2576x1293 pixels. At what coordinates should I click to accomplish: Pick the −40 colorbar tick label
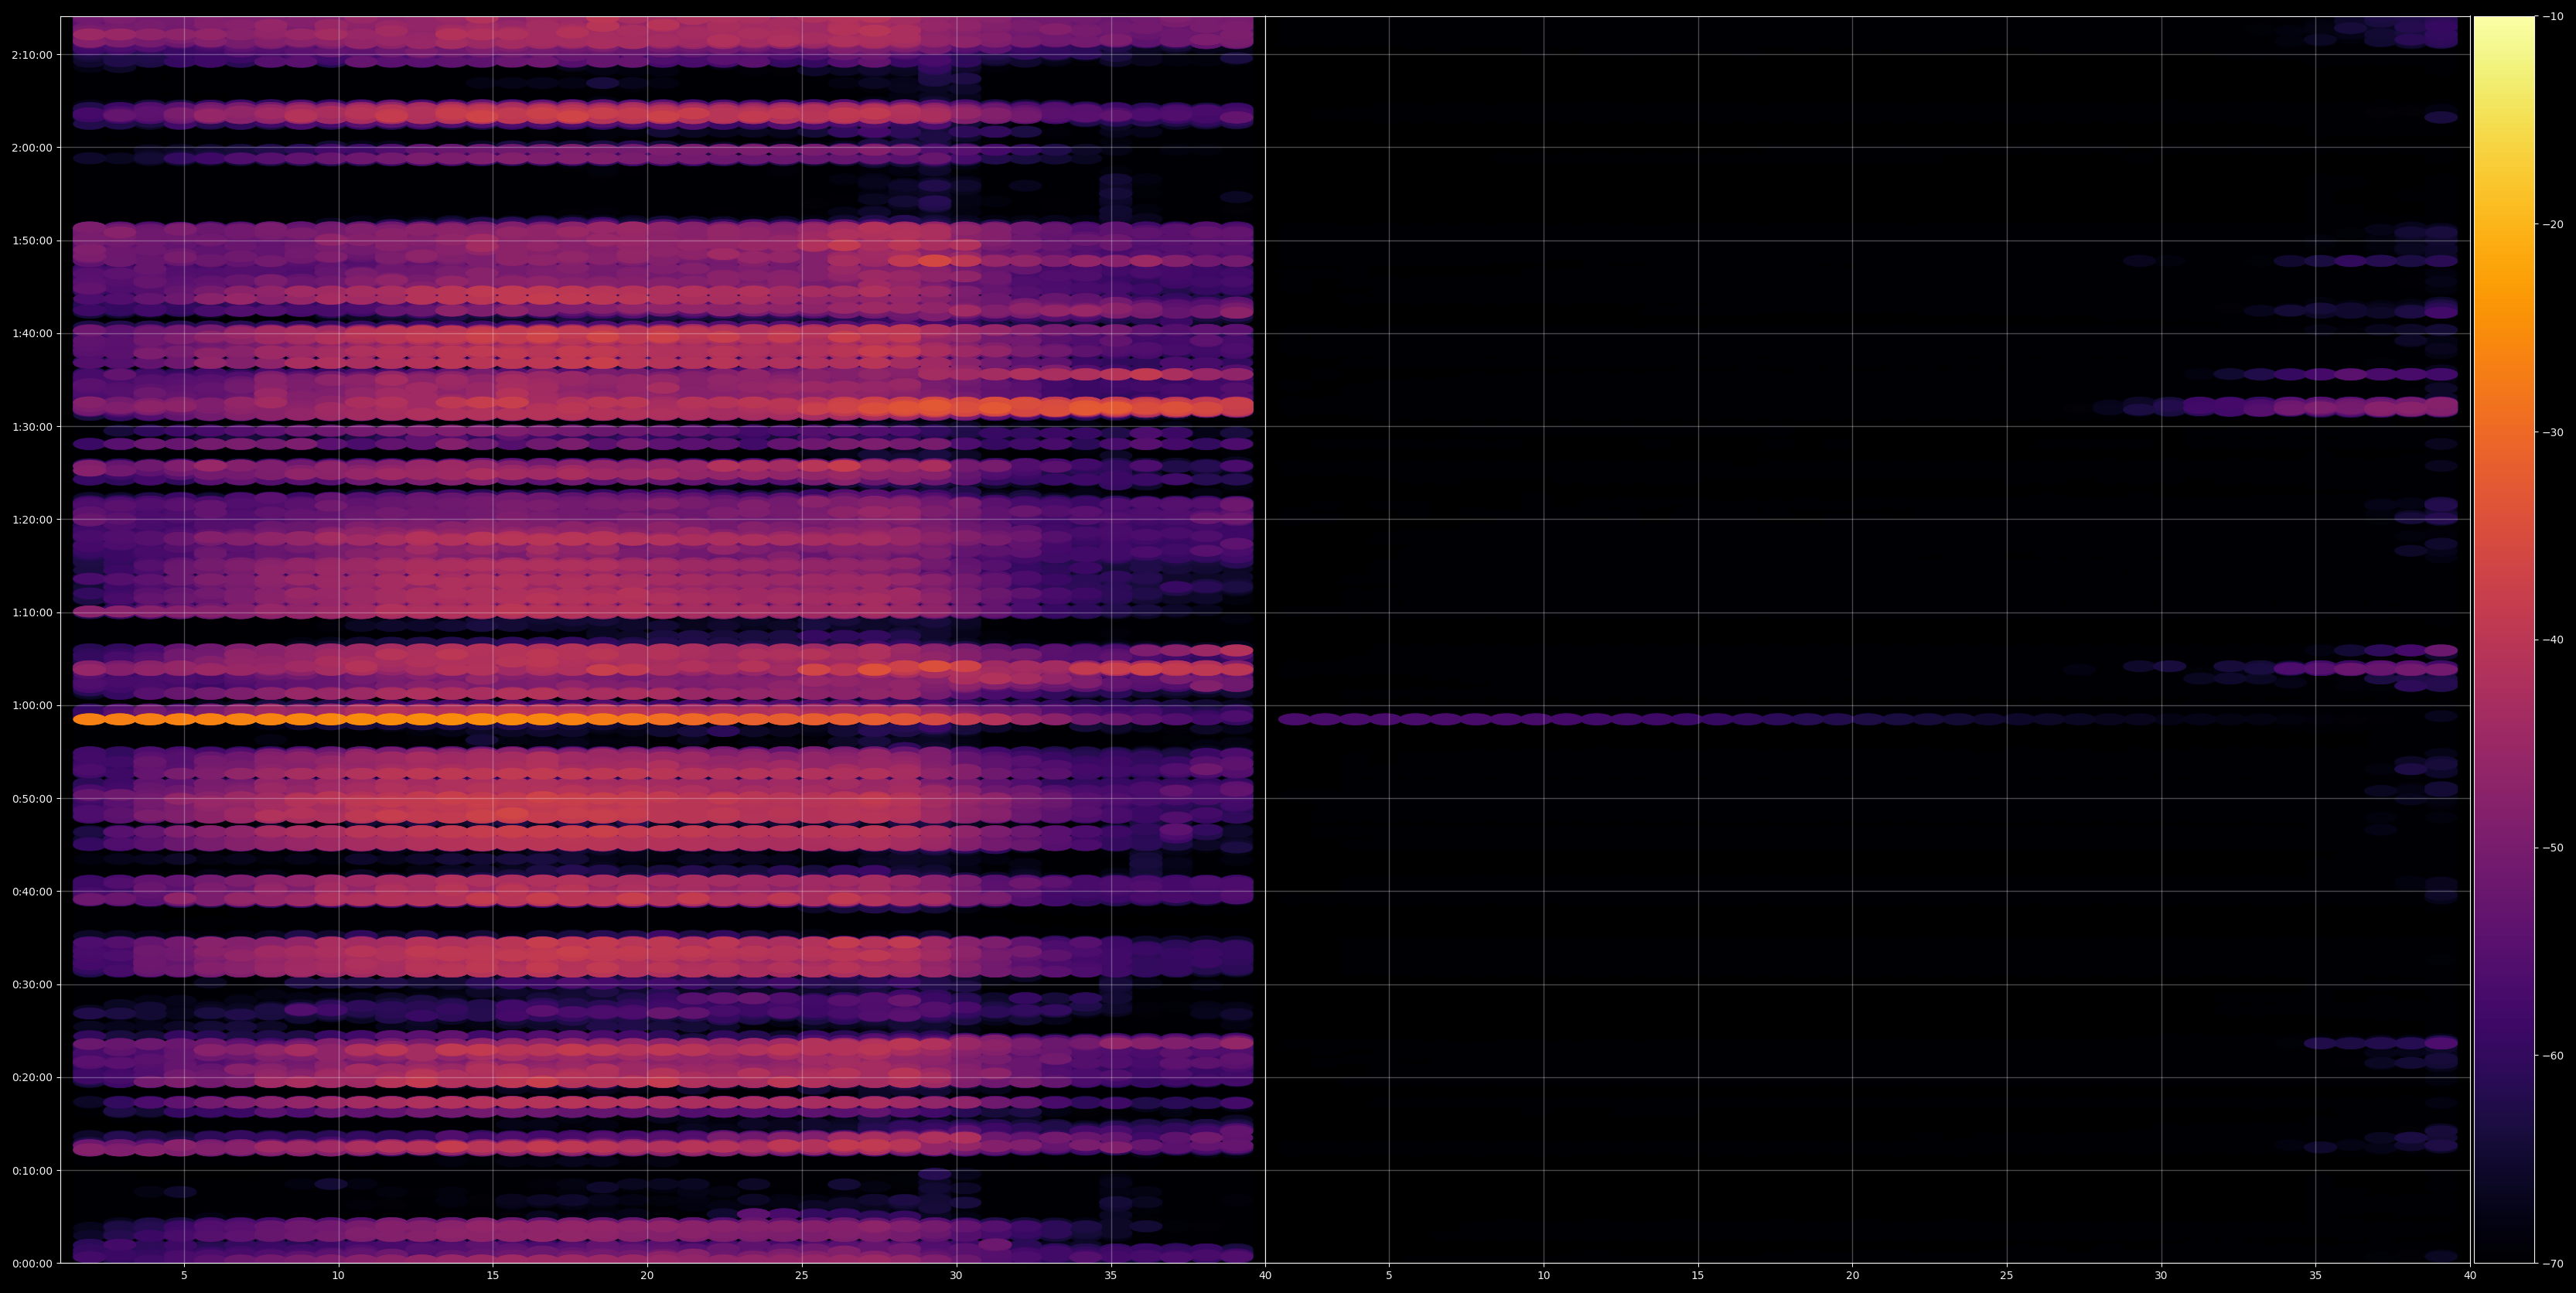click(2553, 640)
